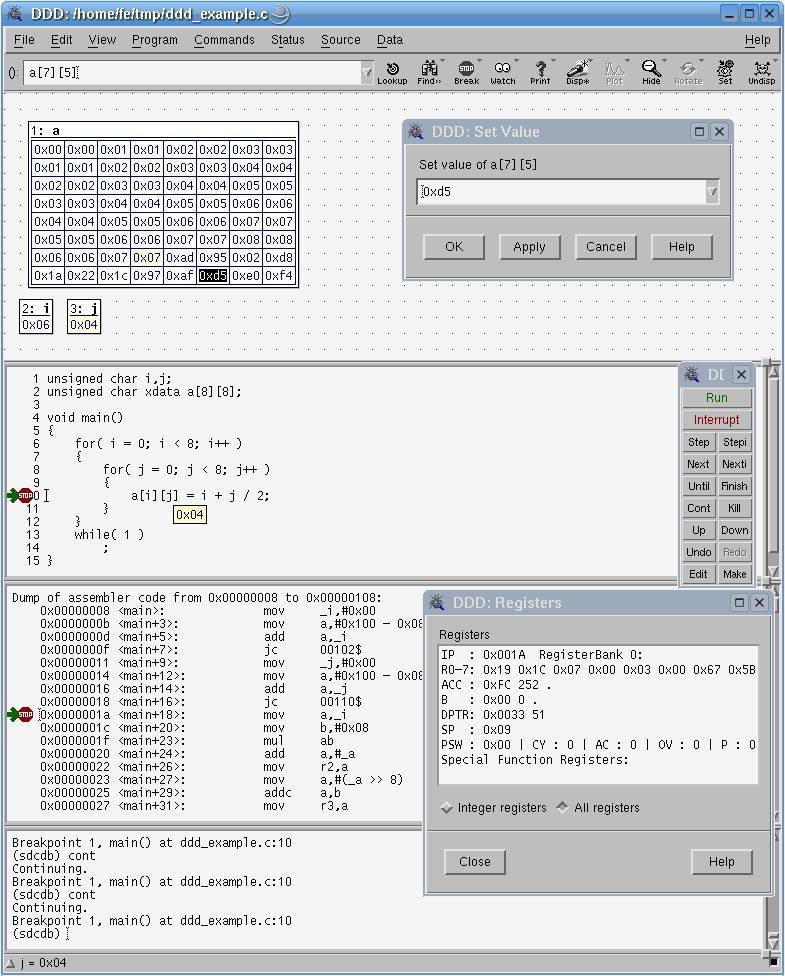Click the main DDD window bug icon

(x=14, y=13)
